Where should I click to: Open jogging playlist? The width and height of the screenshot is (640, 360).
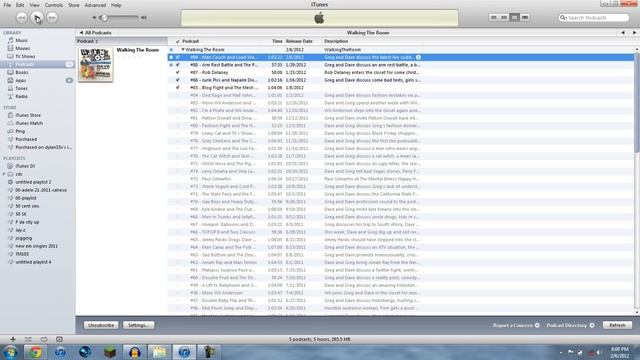click(x=23, y=238)
